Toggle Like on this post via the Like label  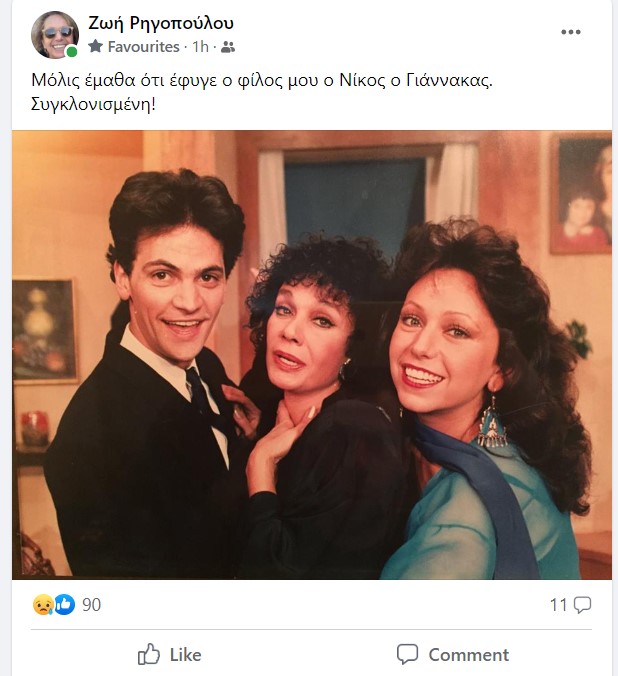pyautogui.click(x=185, y=655)
